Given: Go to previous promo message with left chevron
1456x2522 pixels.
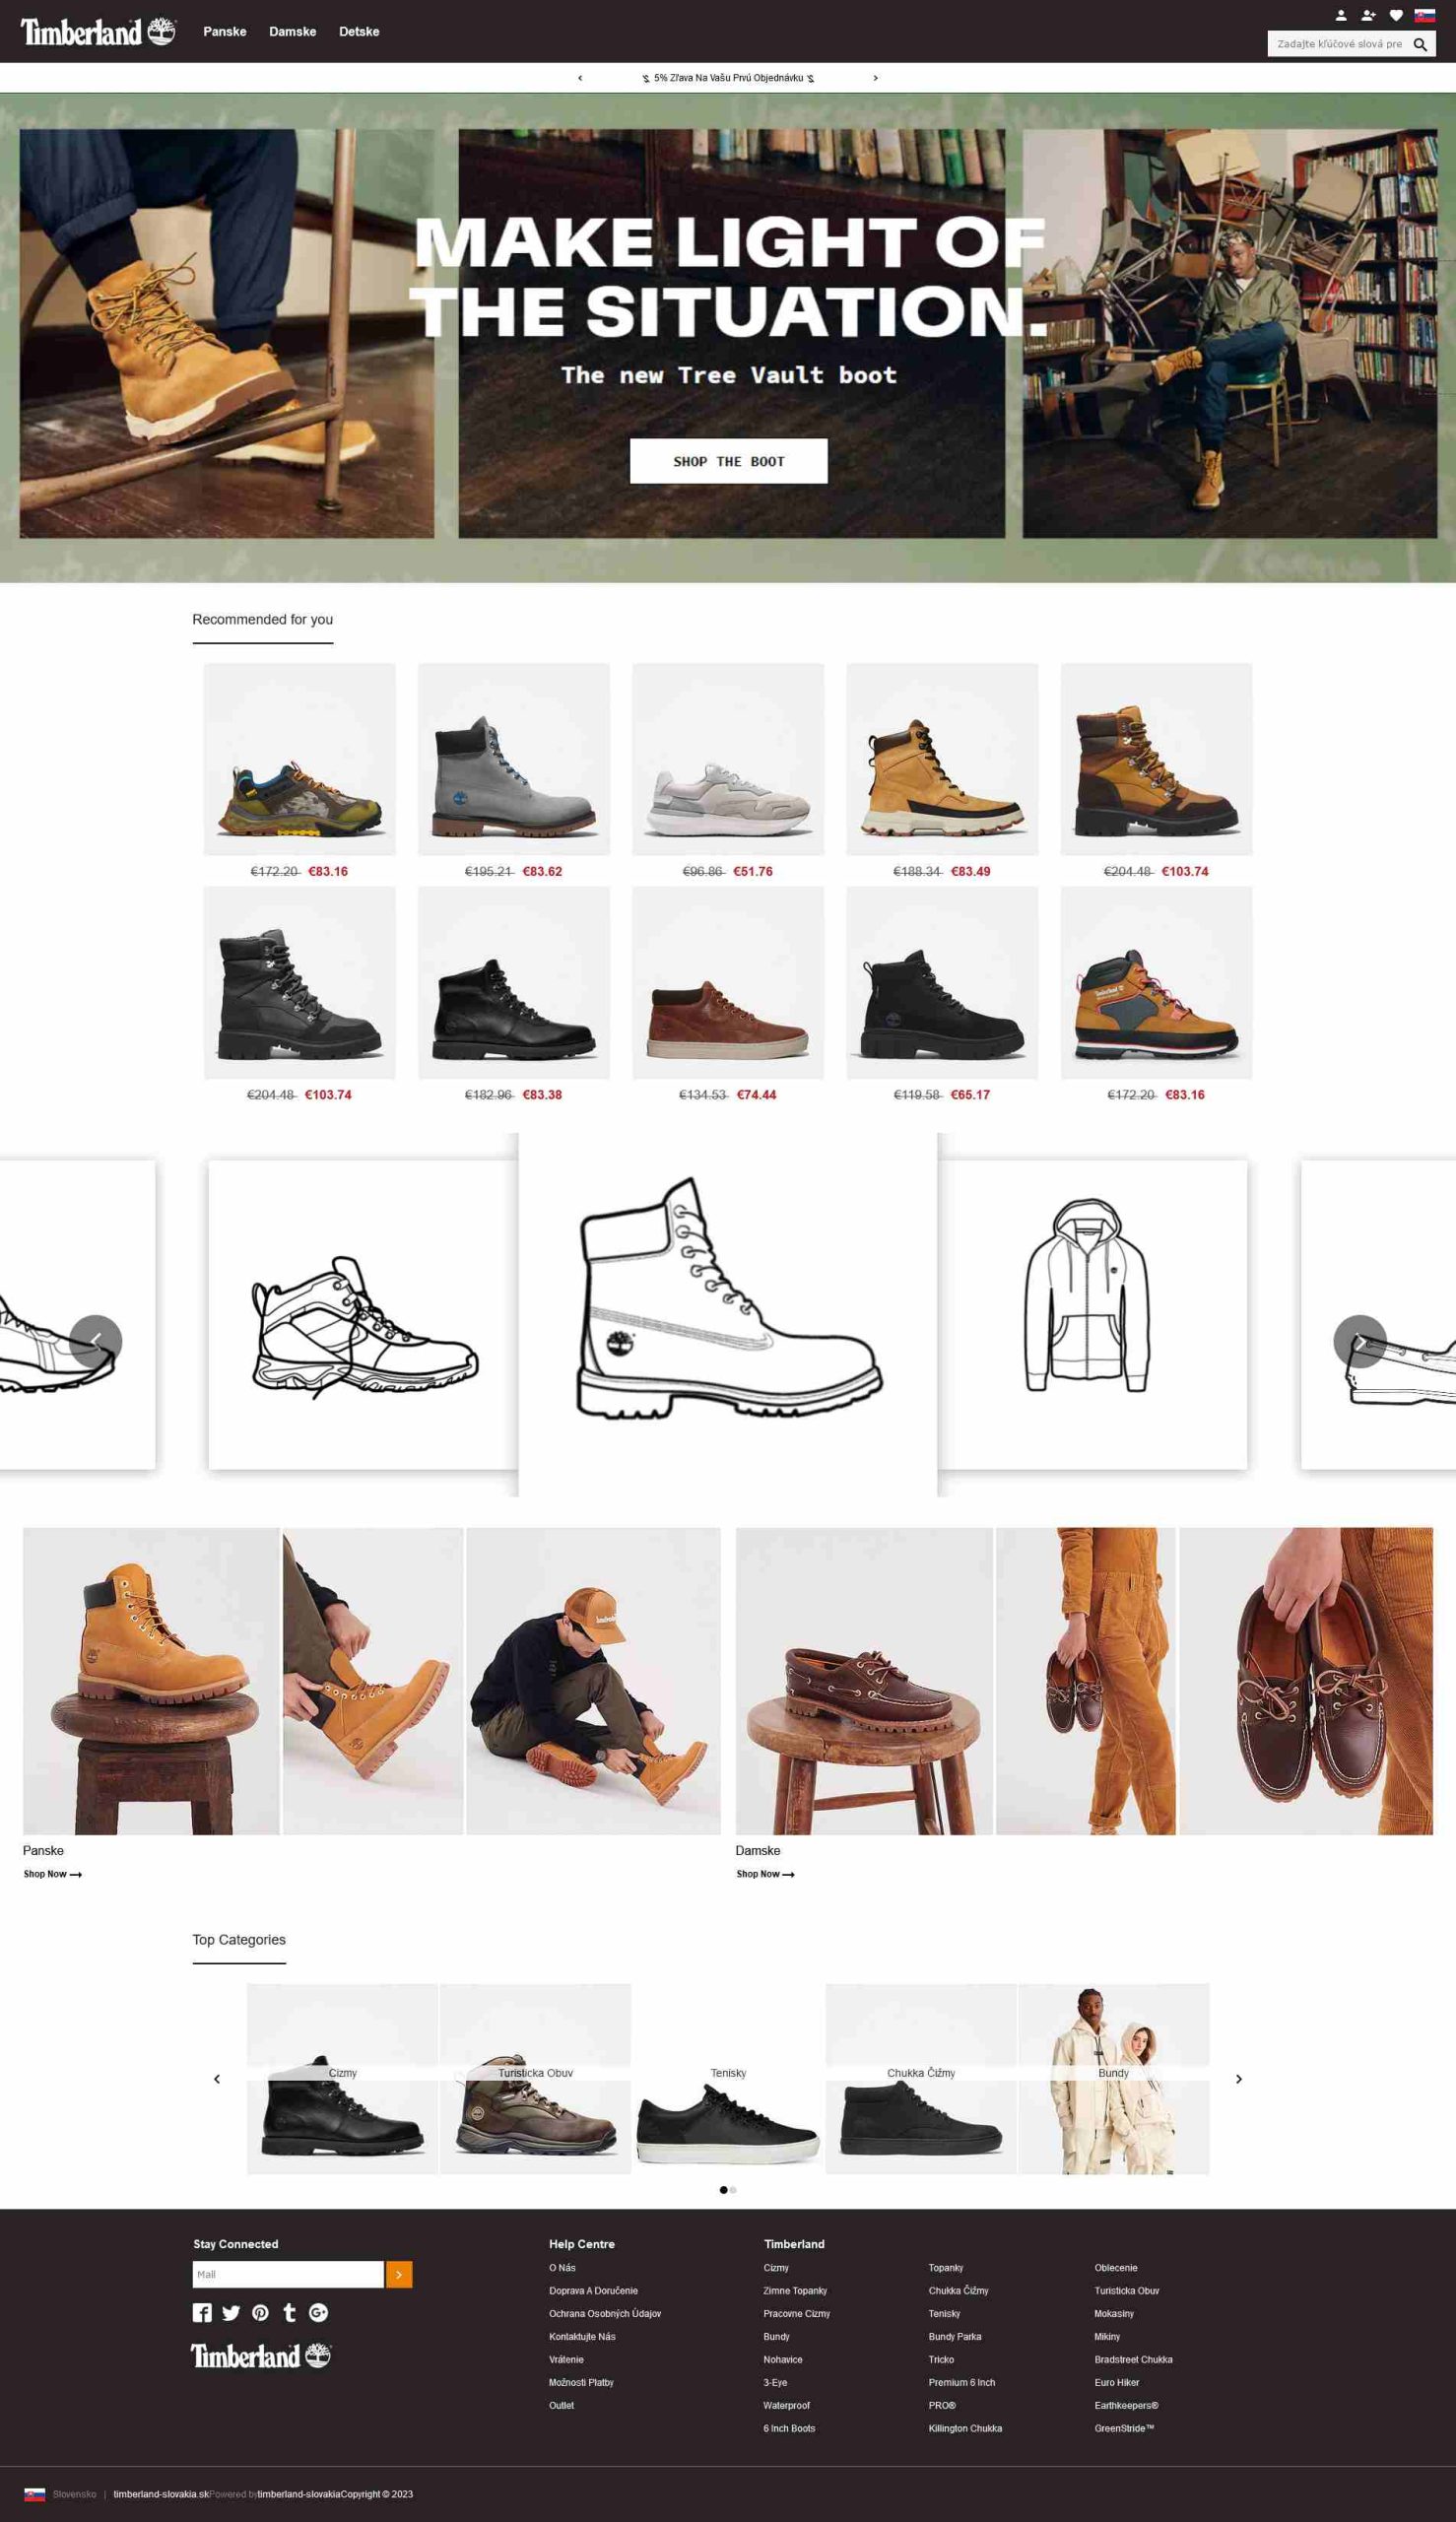Looking at the screenshot, I should pyautogui.click(x=580, y=78).
